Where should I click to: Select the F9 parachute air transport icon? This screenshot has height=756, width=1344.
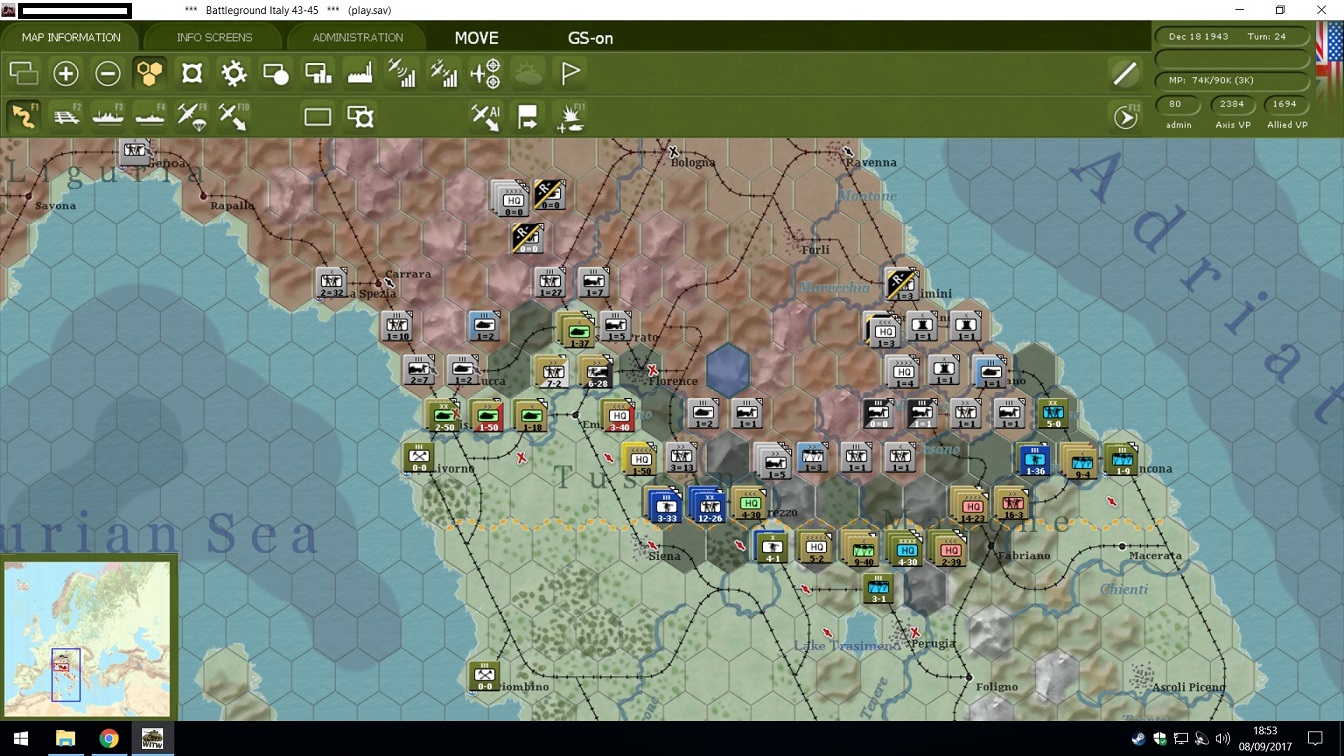[x=192, y=116]
